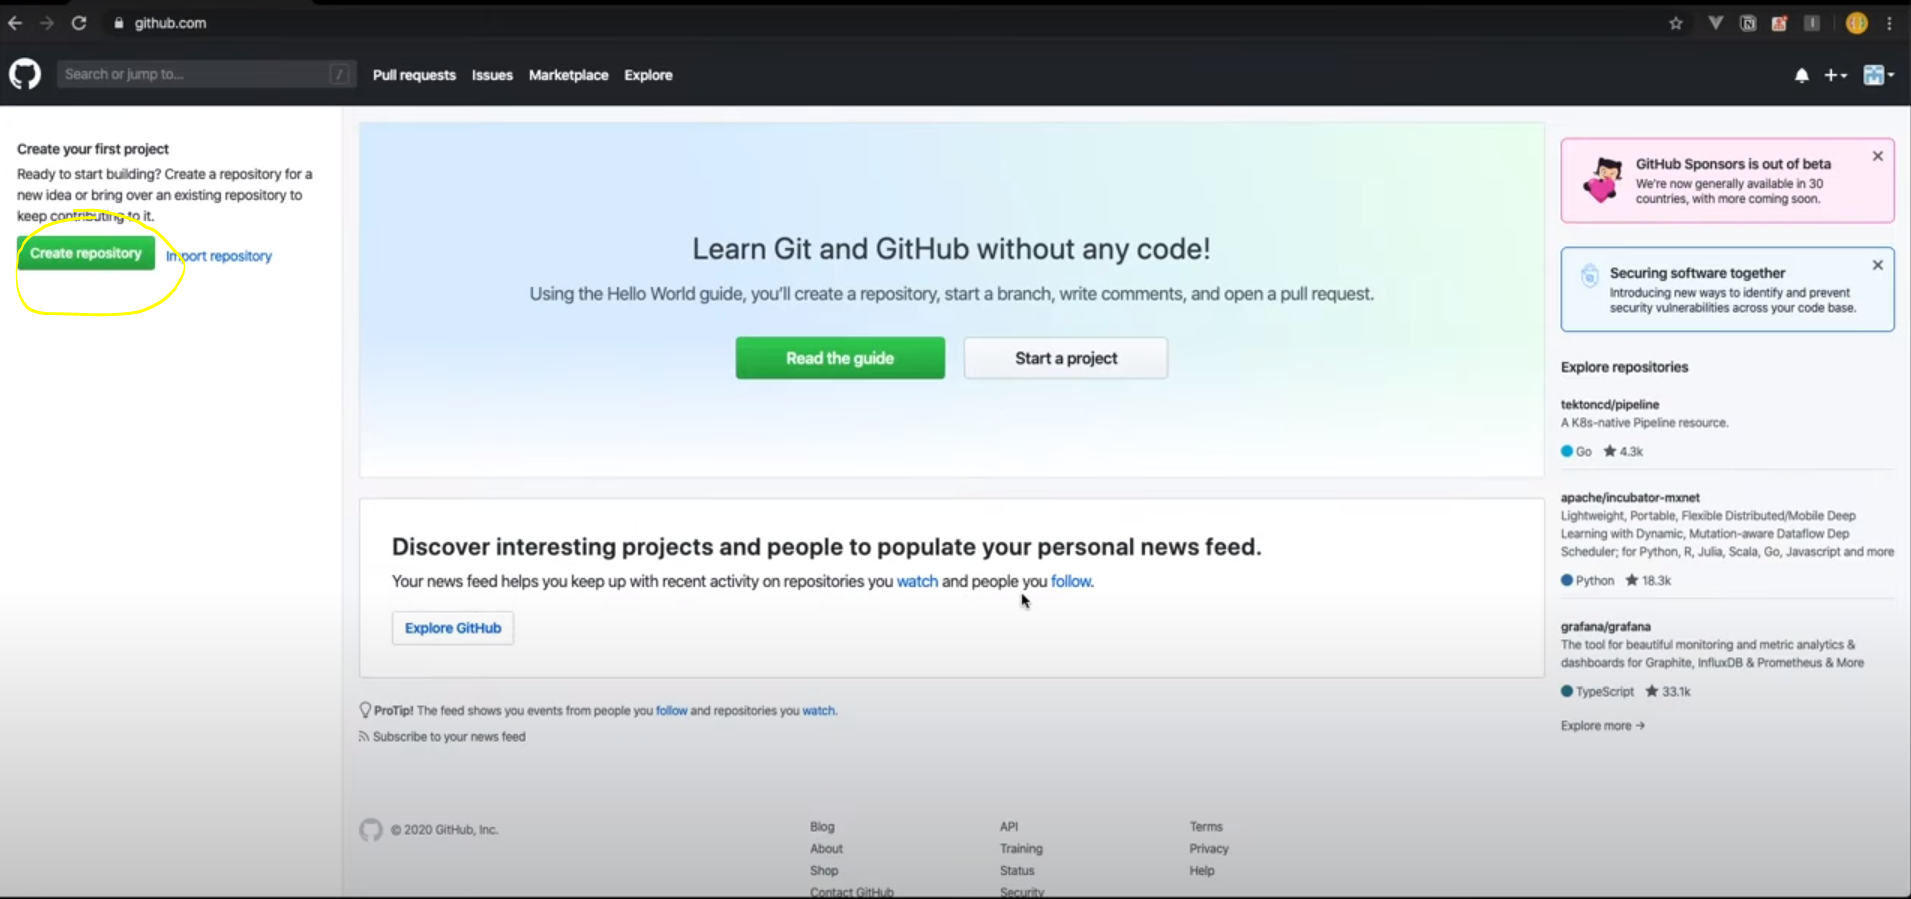Go back with the browser back arrow
Viewport: 1911px width, 899px height.
pyautogui.click(x=15, y=23)
